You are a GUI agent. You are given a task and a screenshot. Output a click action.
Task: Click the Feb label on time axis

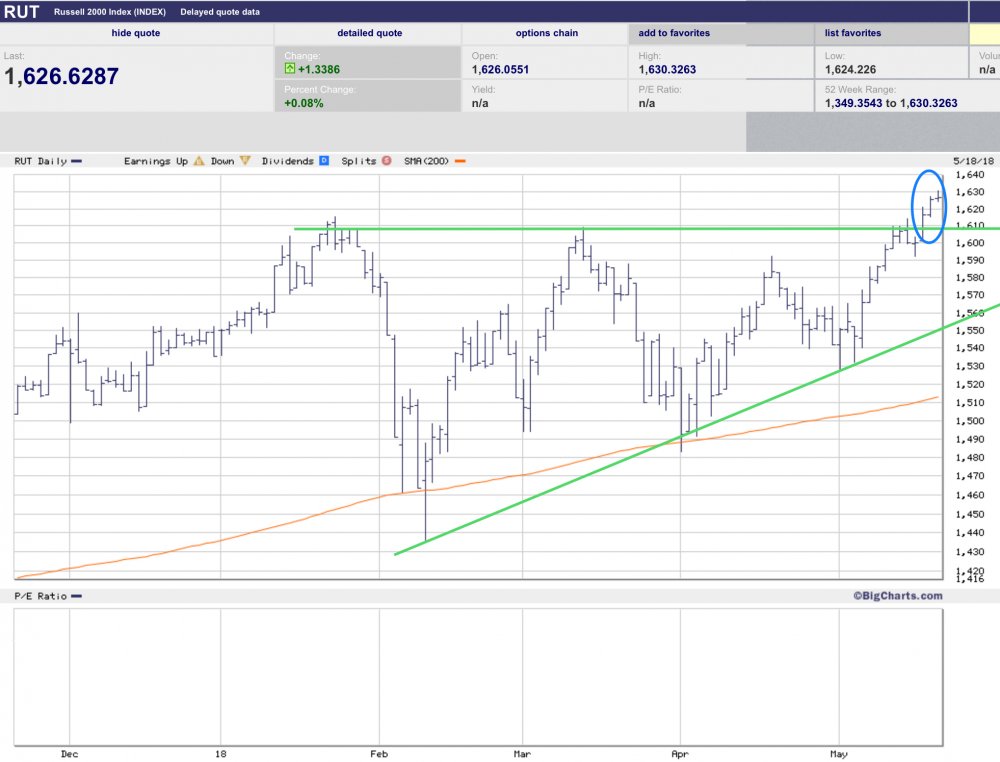(x=379, y=754)
